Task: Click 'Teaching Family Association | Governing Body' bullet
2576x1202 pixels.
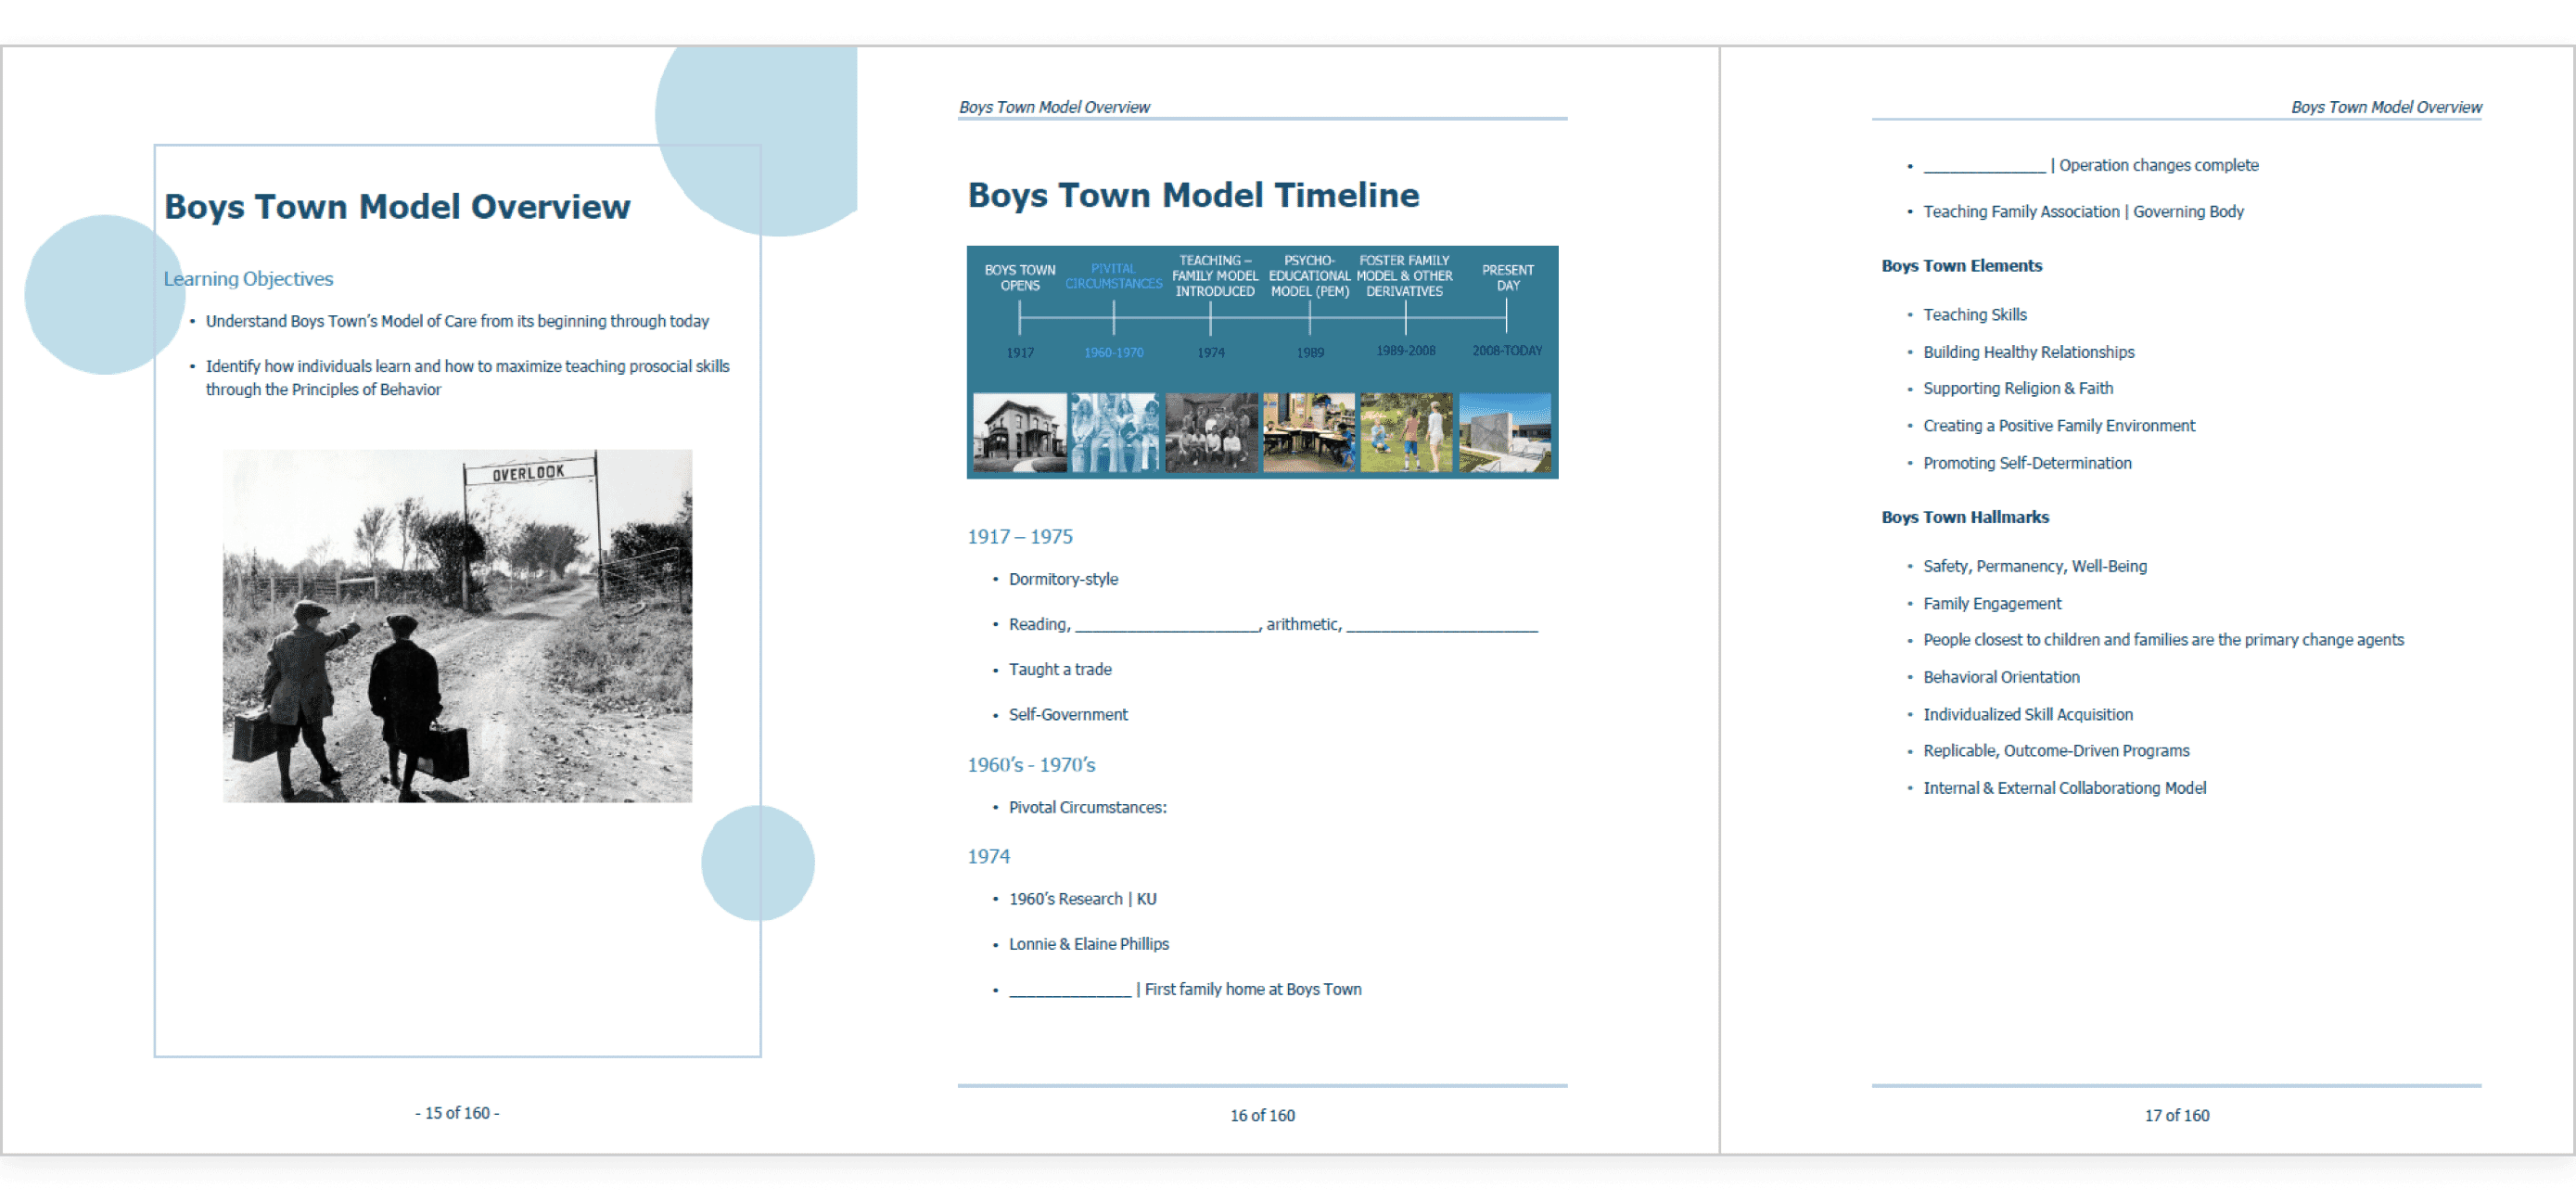Action: (x=2083, y=212)
